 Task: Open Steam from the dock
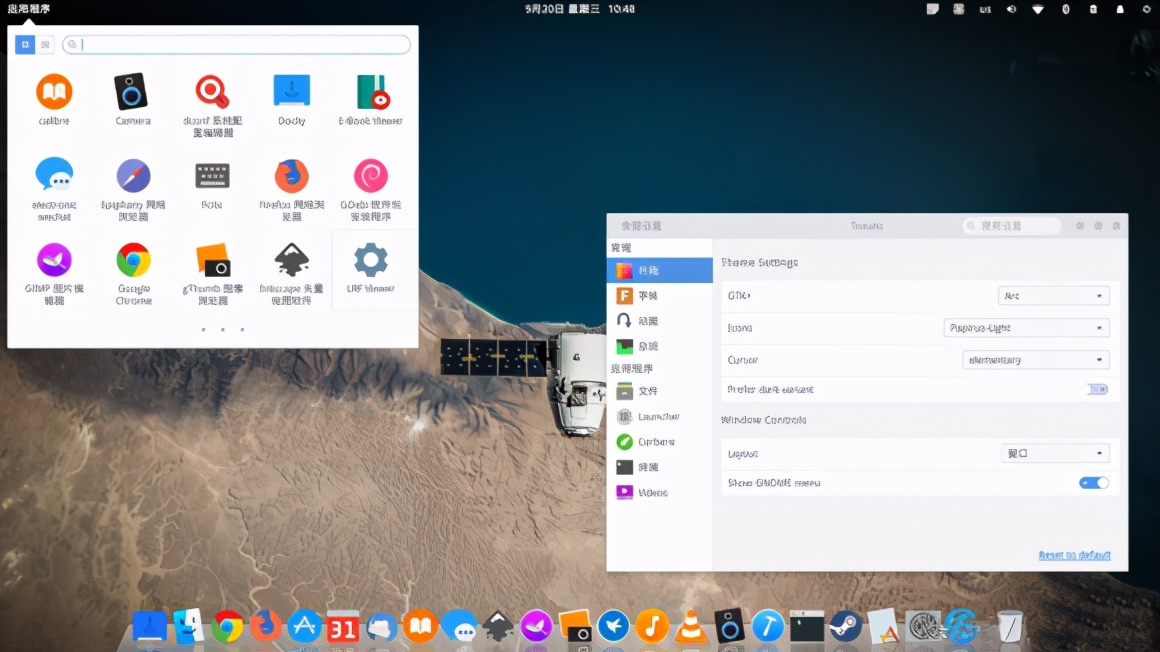(845, 626)
